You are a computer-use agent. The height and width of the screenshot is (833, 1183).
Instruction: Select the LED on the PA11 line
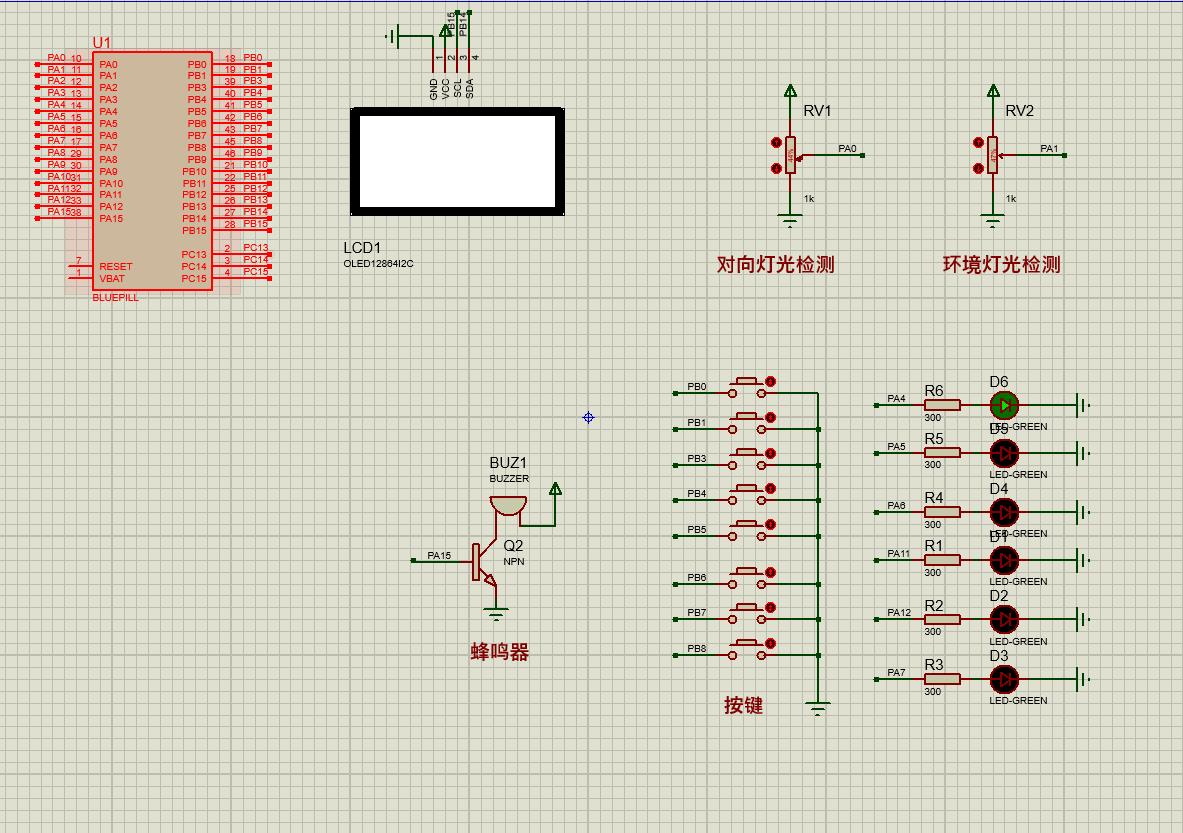point(1004,560)
